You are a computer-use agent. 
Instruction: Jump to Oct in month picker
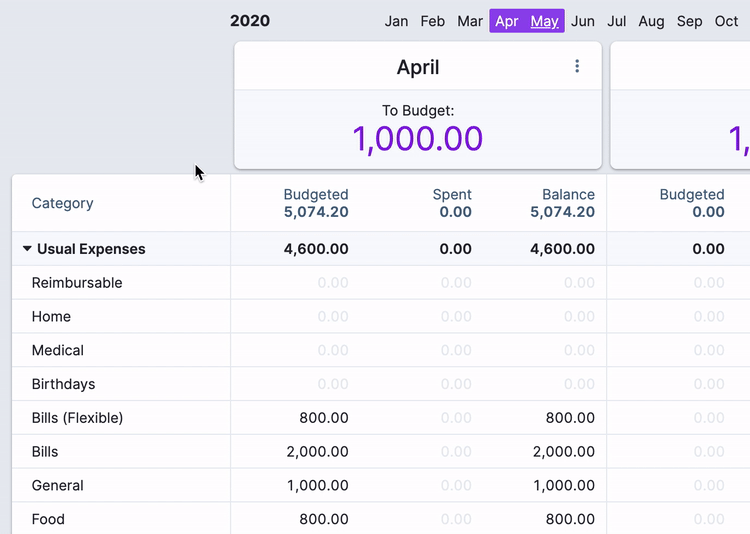[726, 21]
